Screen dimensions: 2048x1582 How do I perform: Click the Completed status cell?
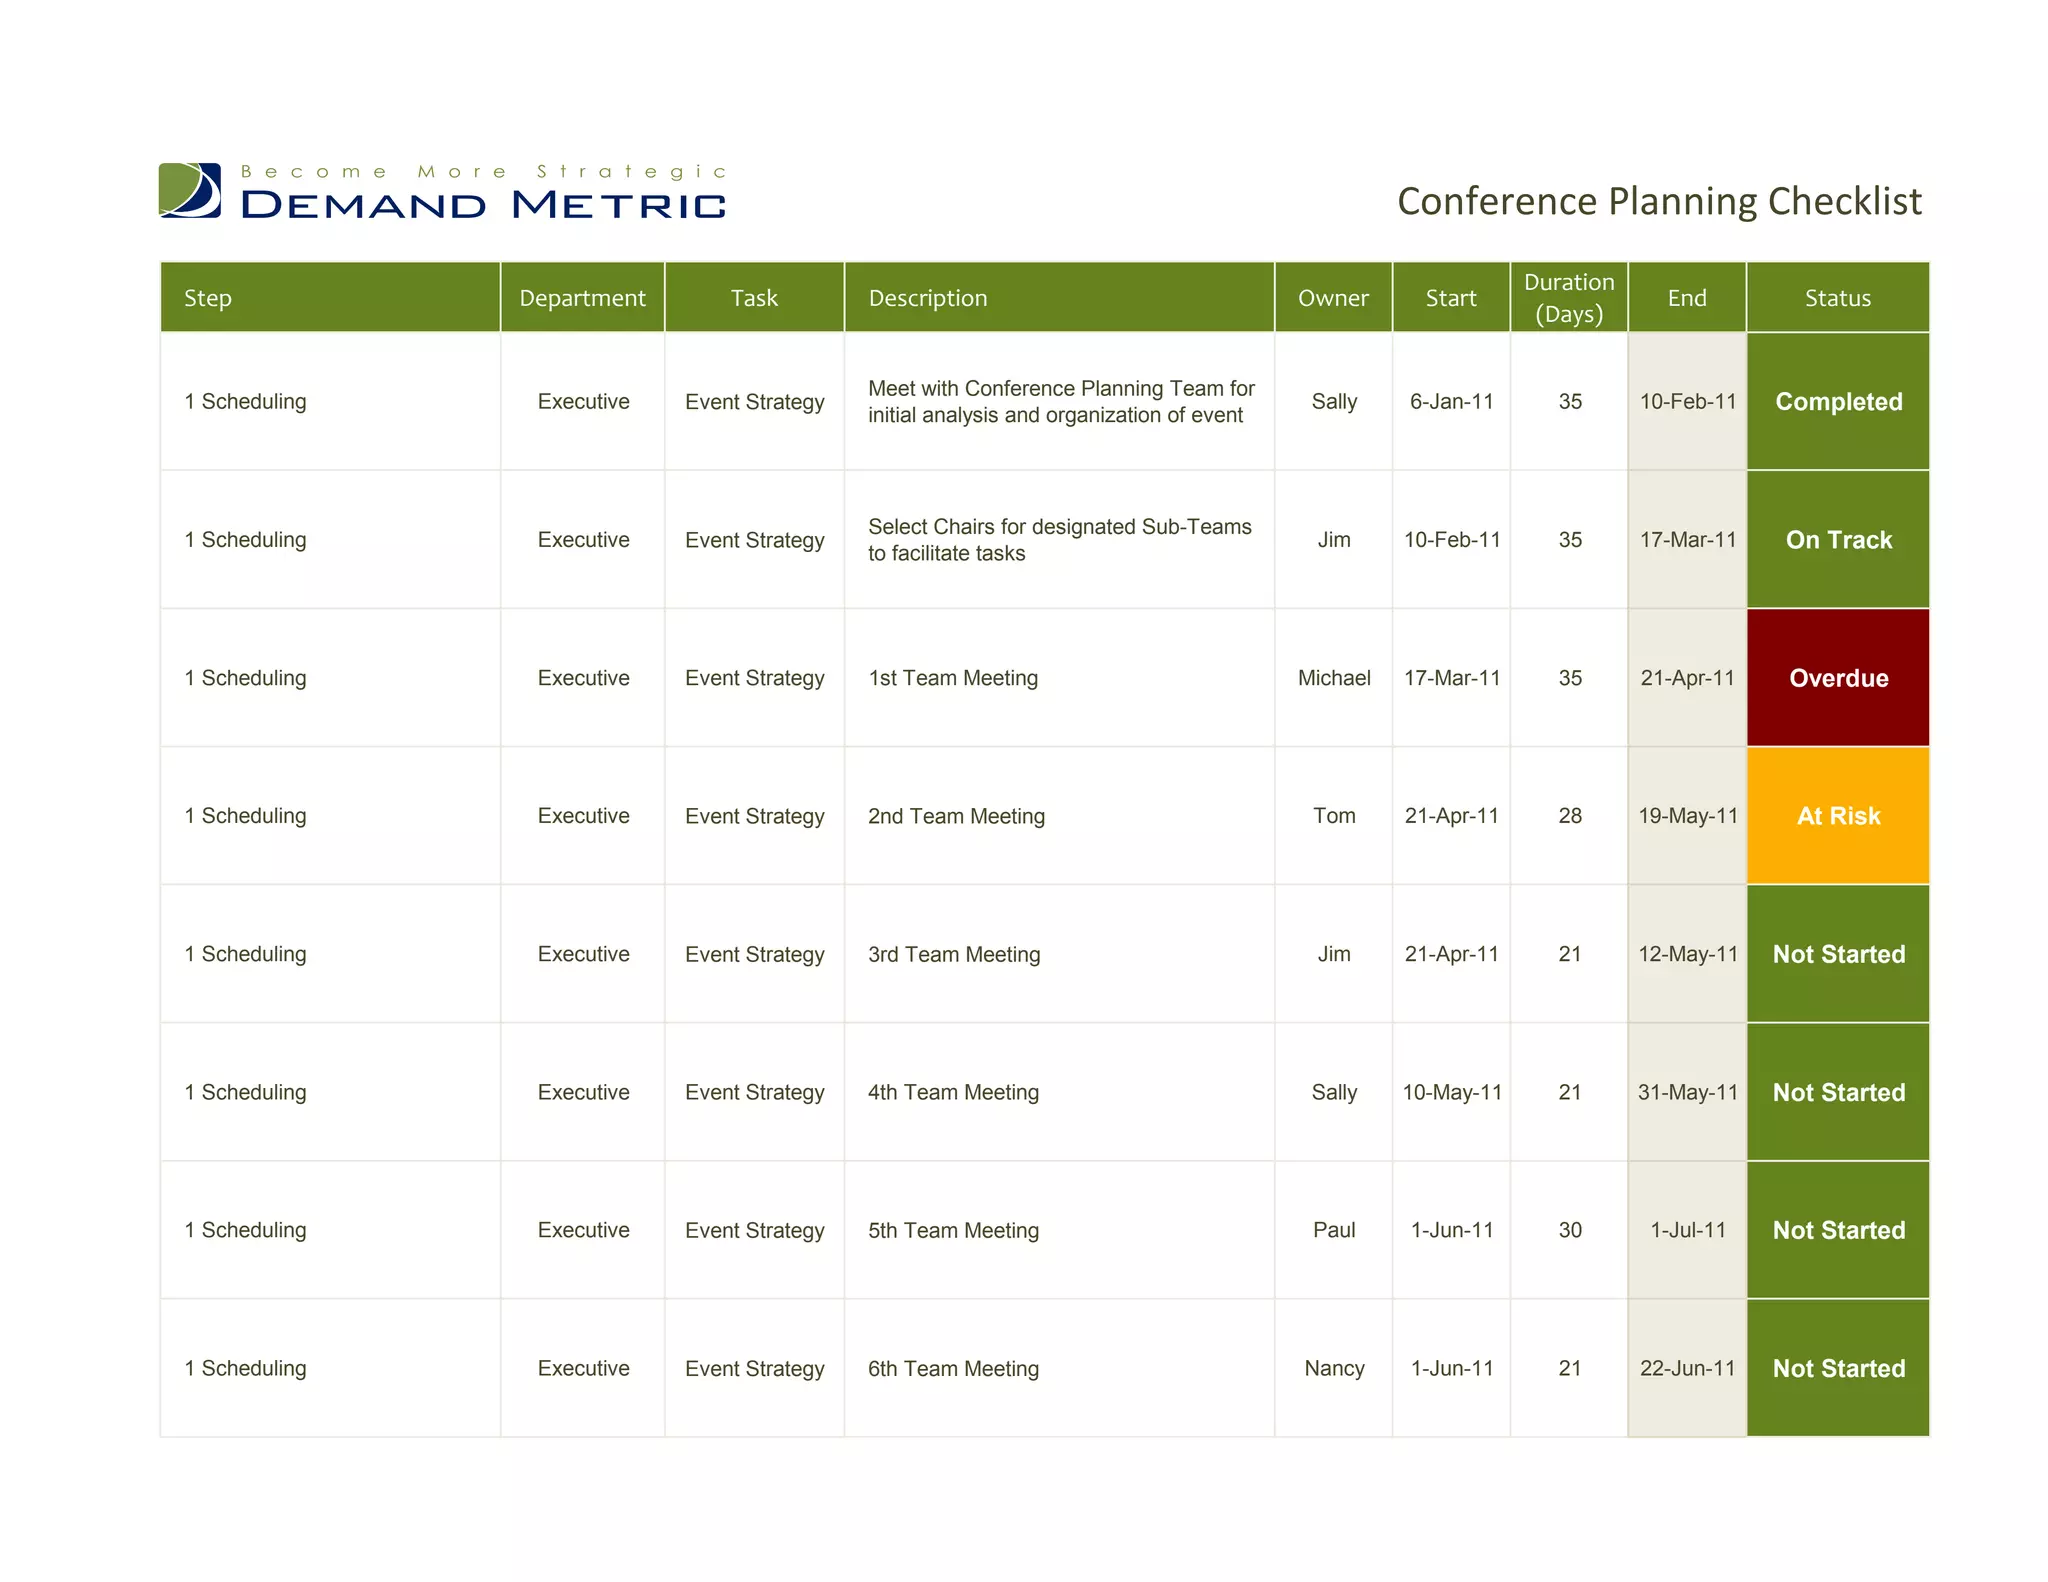point(1838,402)
